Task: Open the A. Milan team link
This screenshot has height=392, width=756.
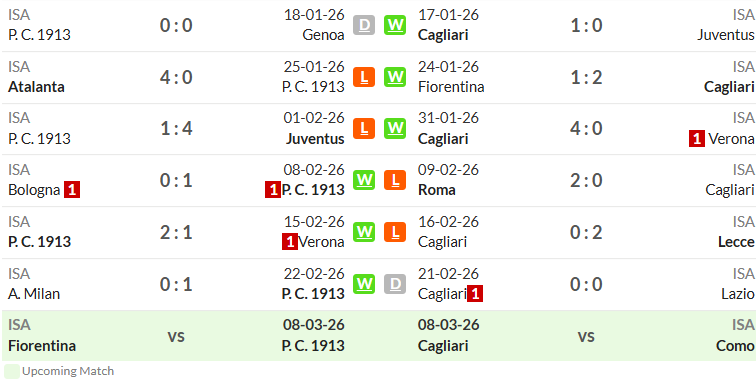Action: click(34, 294)
